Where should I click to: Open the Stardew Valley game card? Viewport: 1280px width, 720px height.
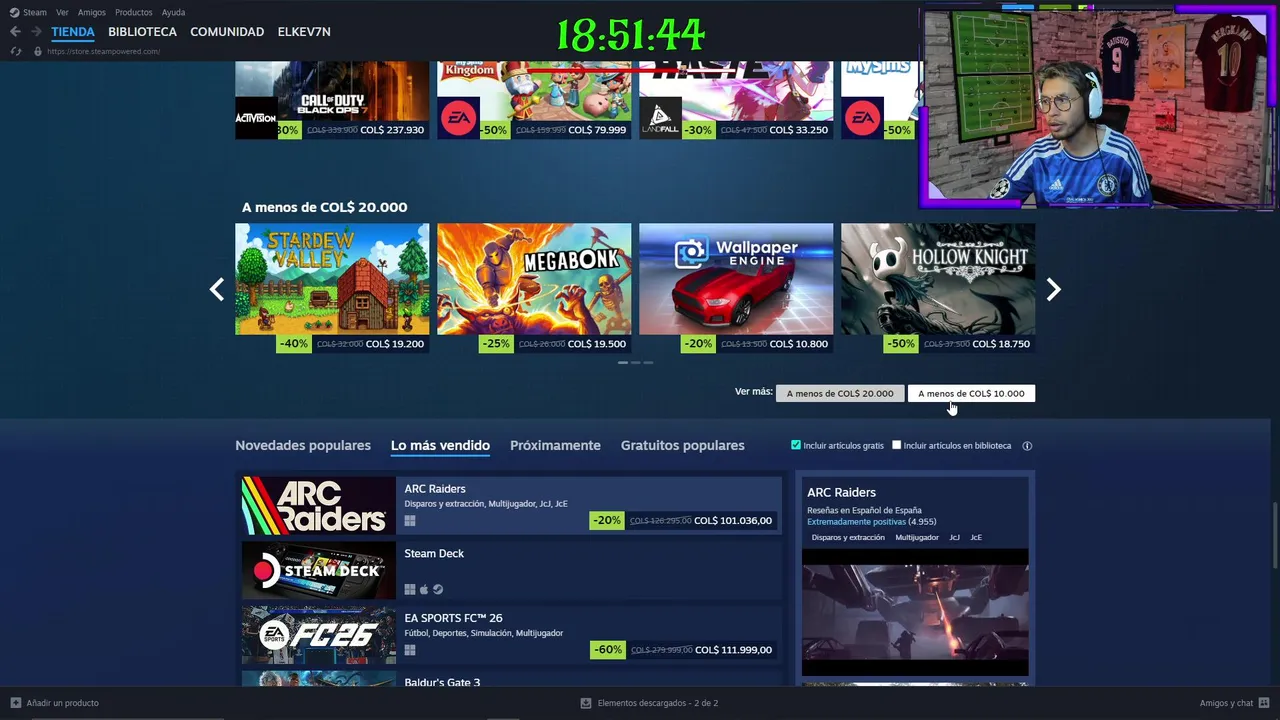[332, 288]
